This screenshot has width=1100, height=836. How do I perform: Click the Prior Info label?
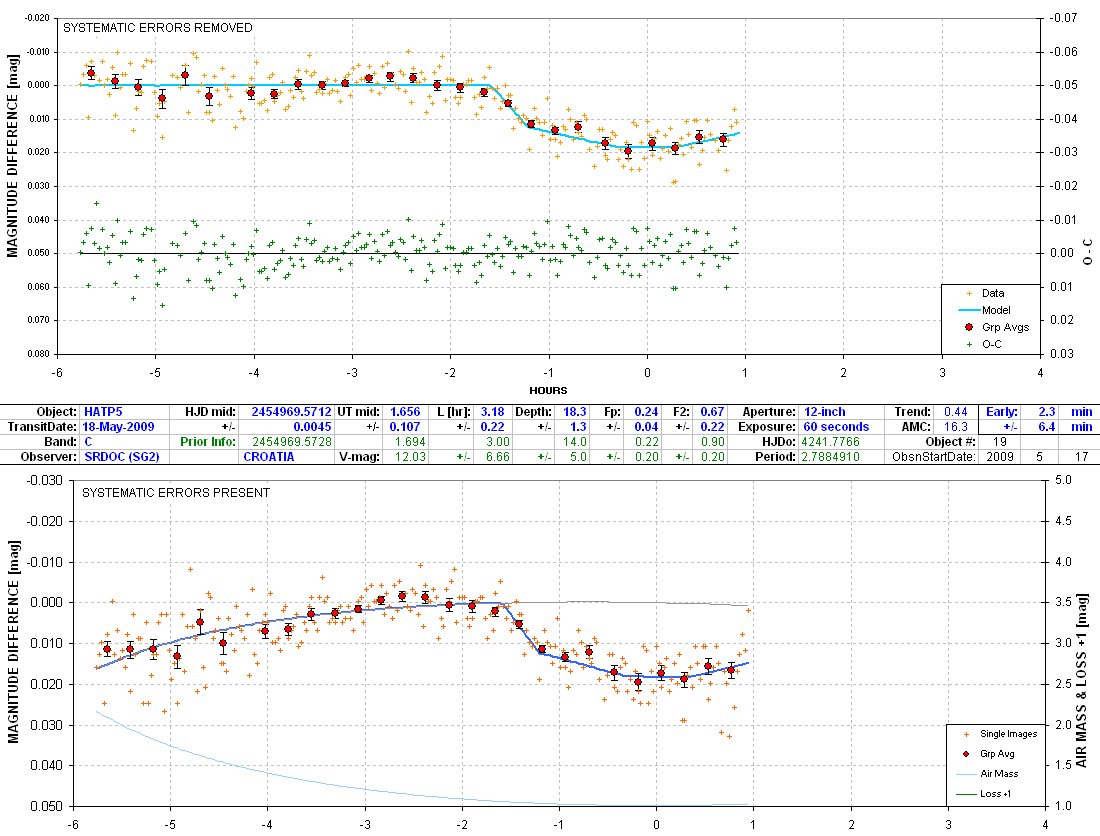[x=208, y=442]
